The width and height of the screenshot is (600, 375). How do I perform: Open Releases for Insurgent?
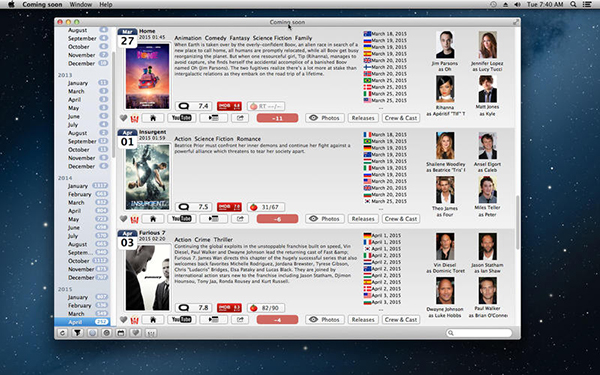coord(363,219)
